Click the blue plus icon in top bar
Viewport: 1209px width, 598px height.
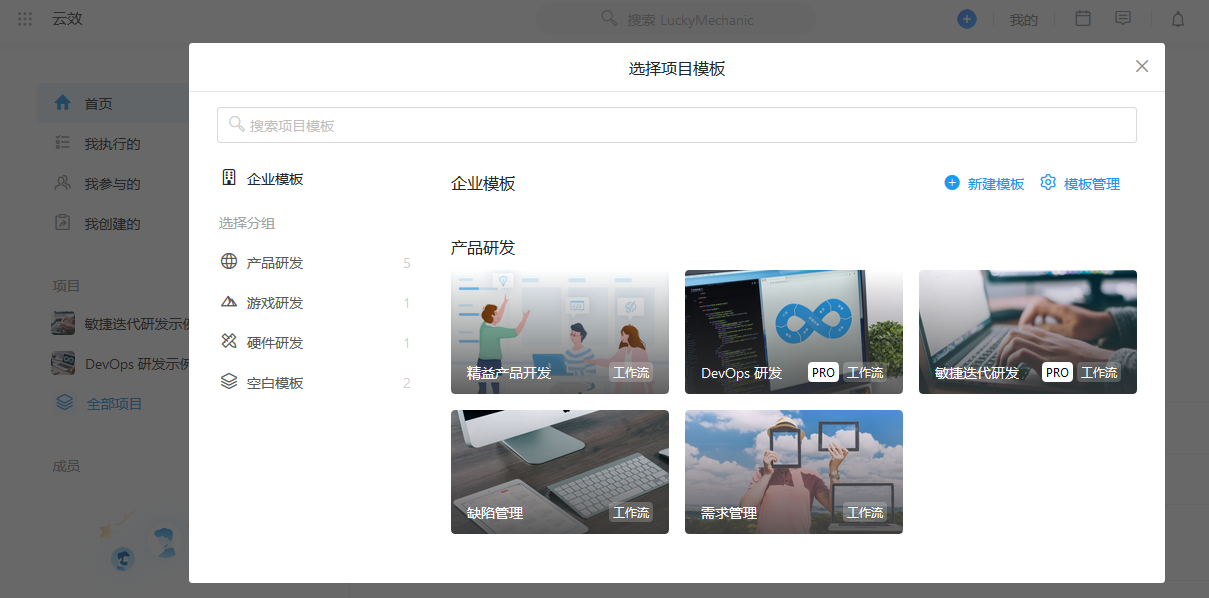(x=966, y=18)
